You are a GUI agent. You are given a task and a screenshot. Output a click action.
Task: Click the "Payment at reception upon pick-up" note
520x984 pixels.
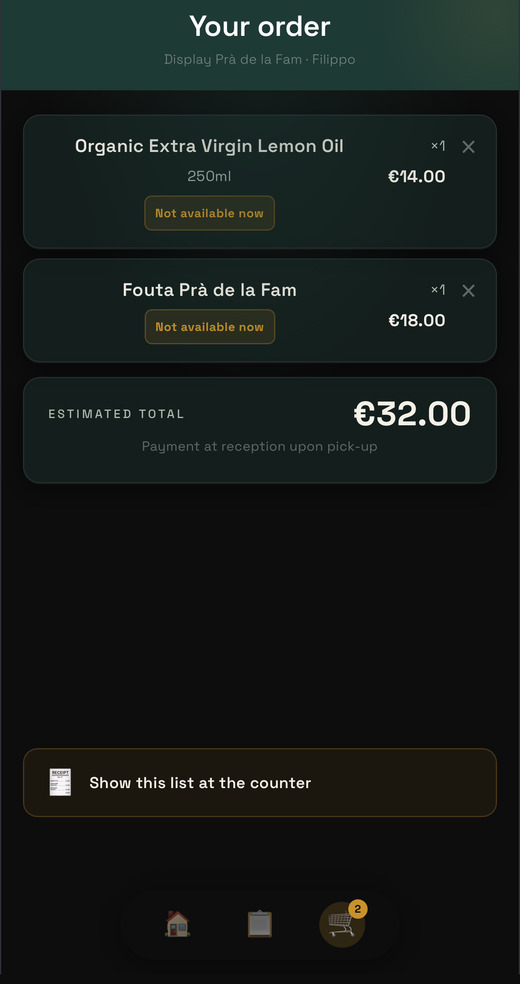260,447
